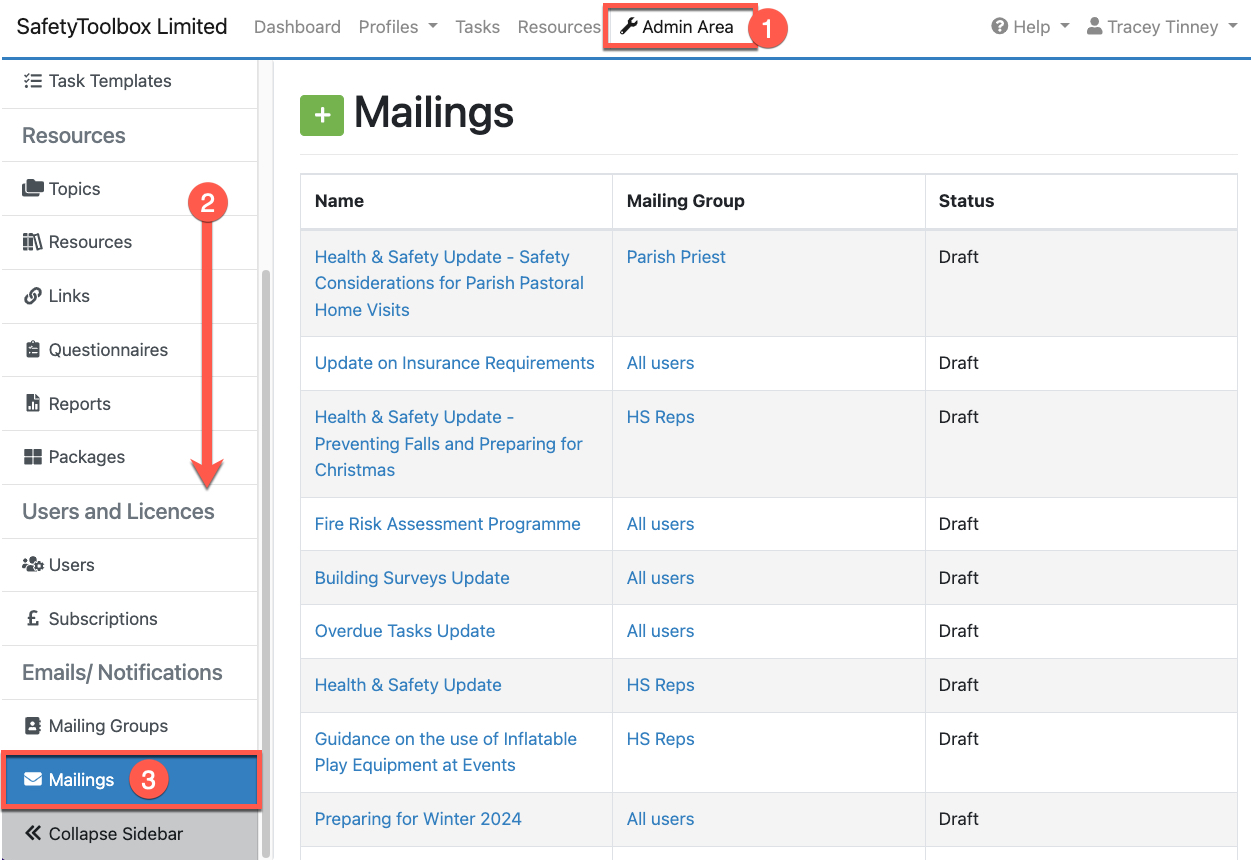Go to the Dashboard menu item

coord(297,27)
